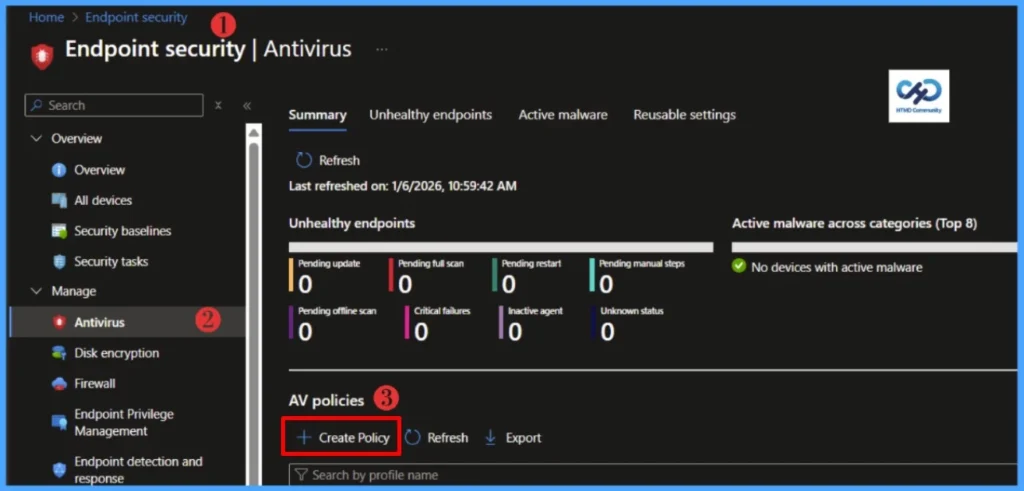Click the Security tasks shield icon

(59, 262)
